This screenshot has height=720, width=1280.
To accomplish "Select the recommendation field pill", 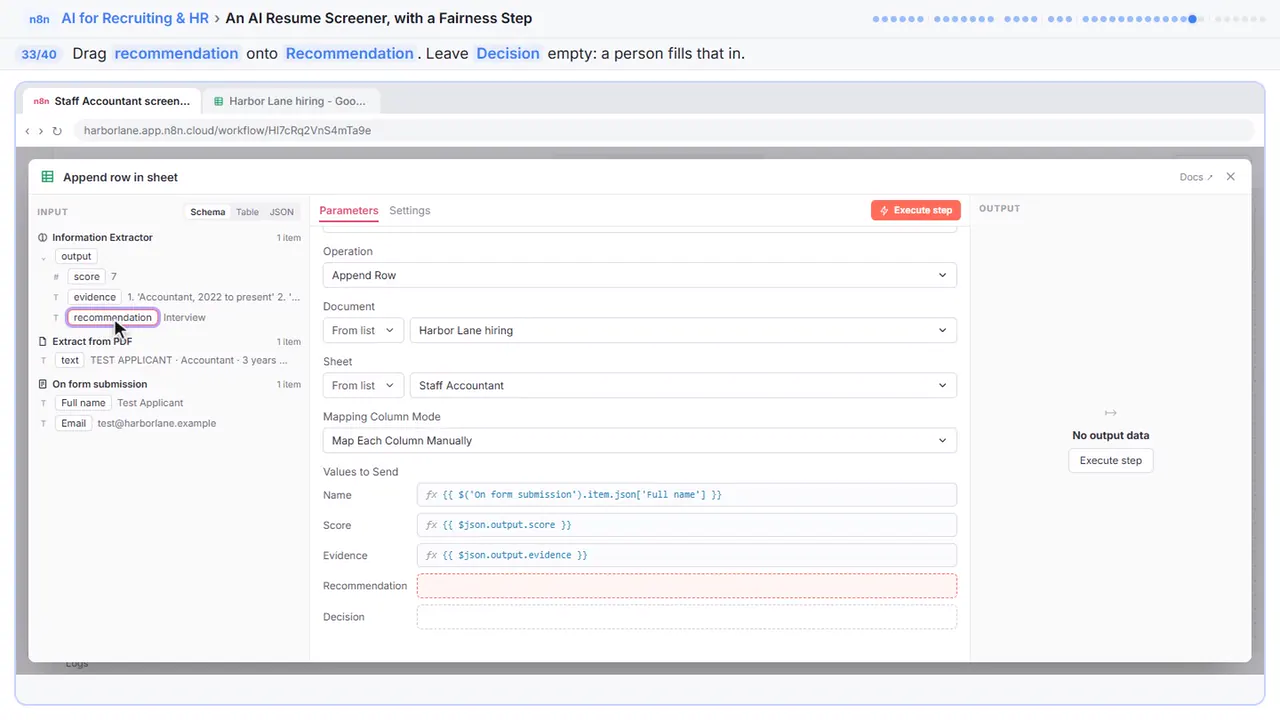I will (x=113, y=318).
